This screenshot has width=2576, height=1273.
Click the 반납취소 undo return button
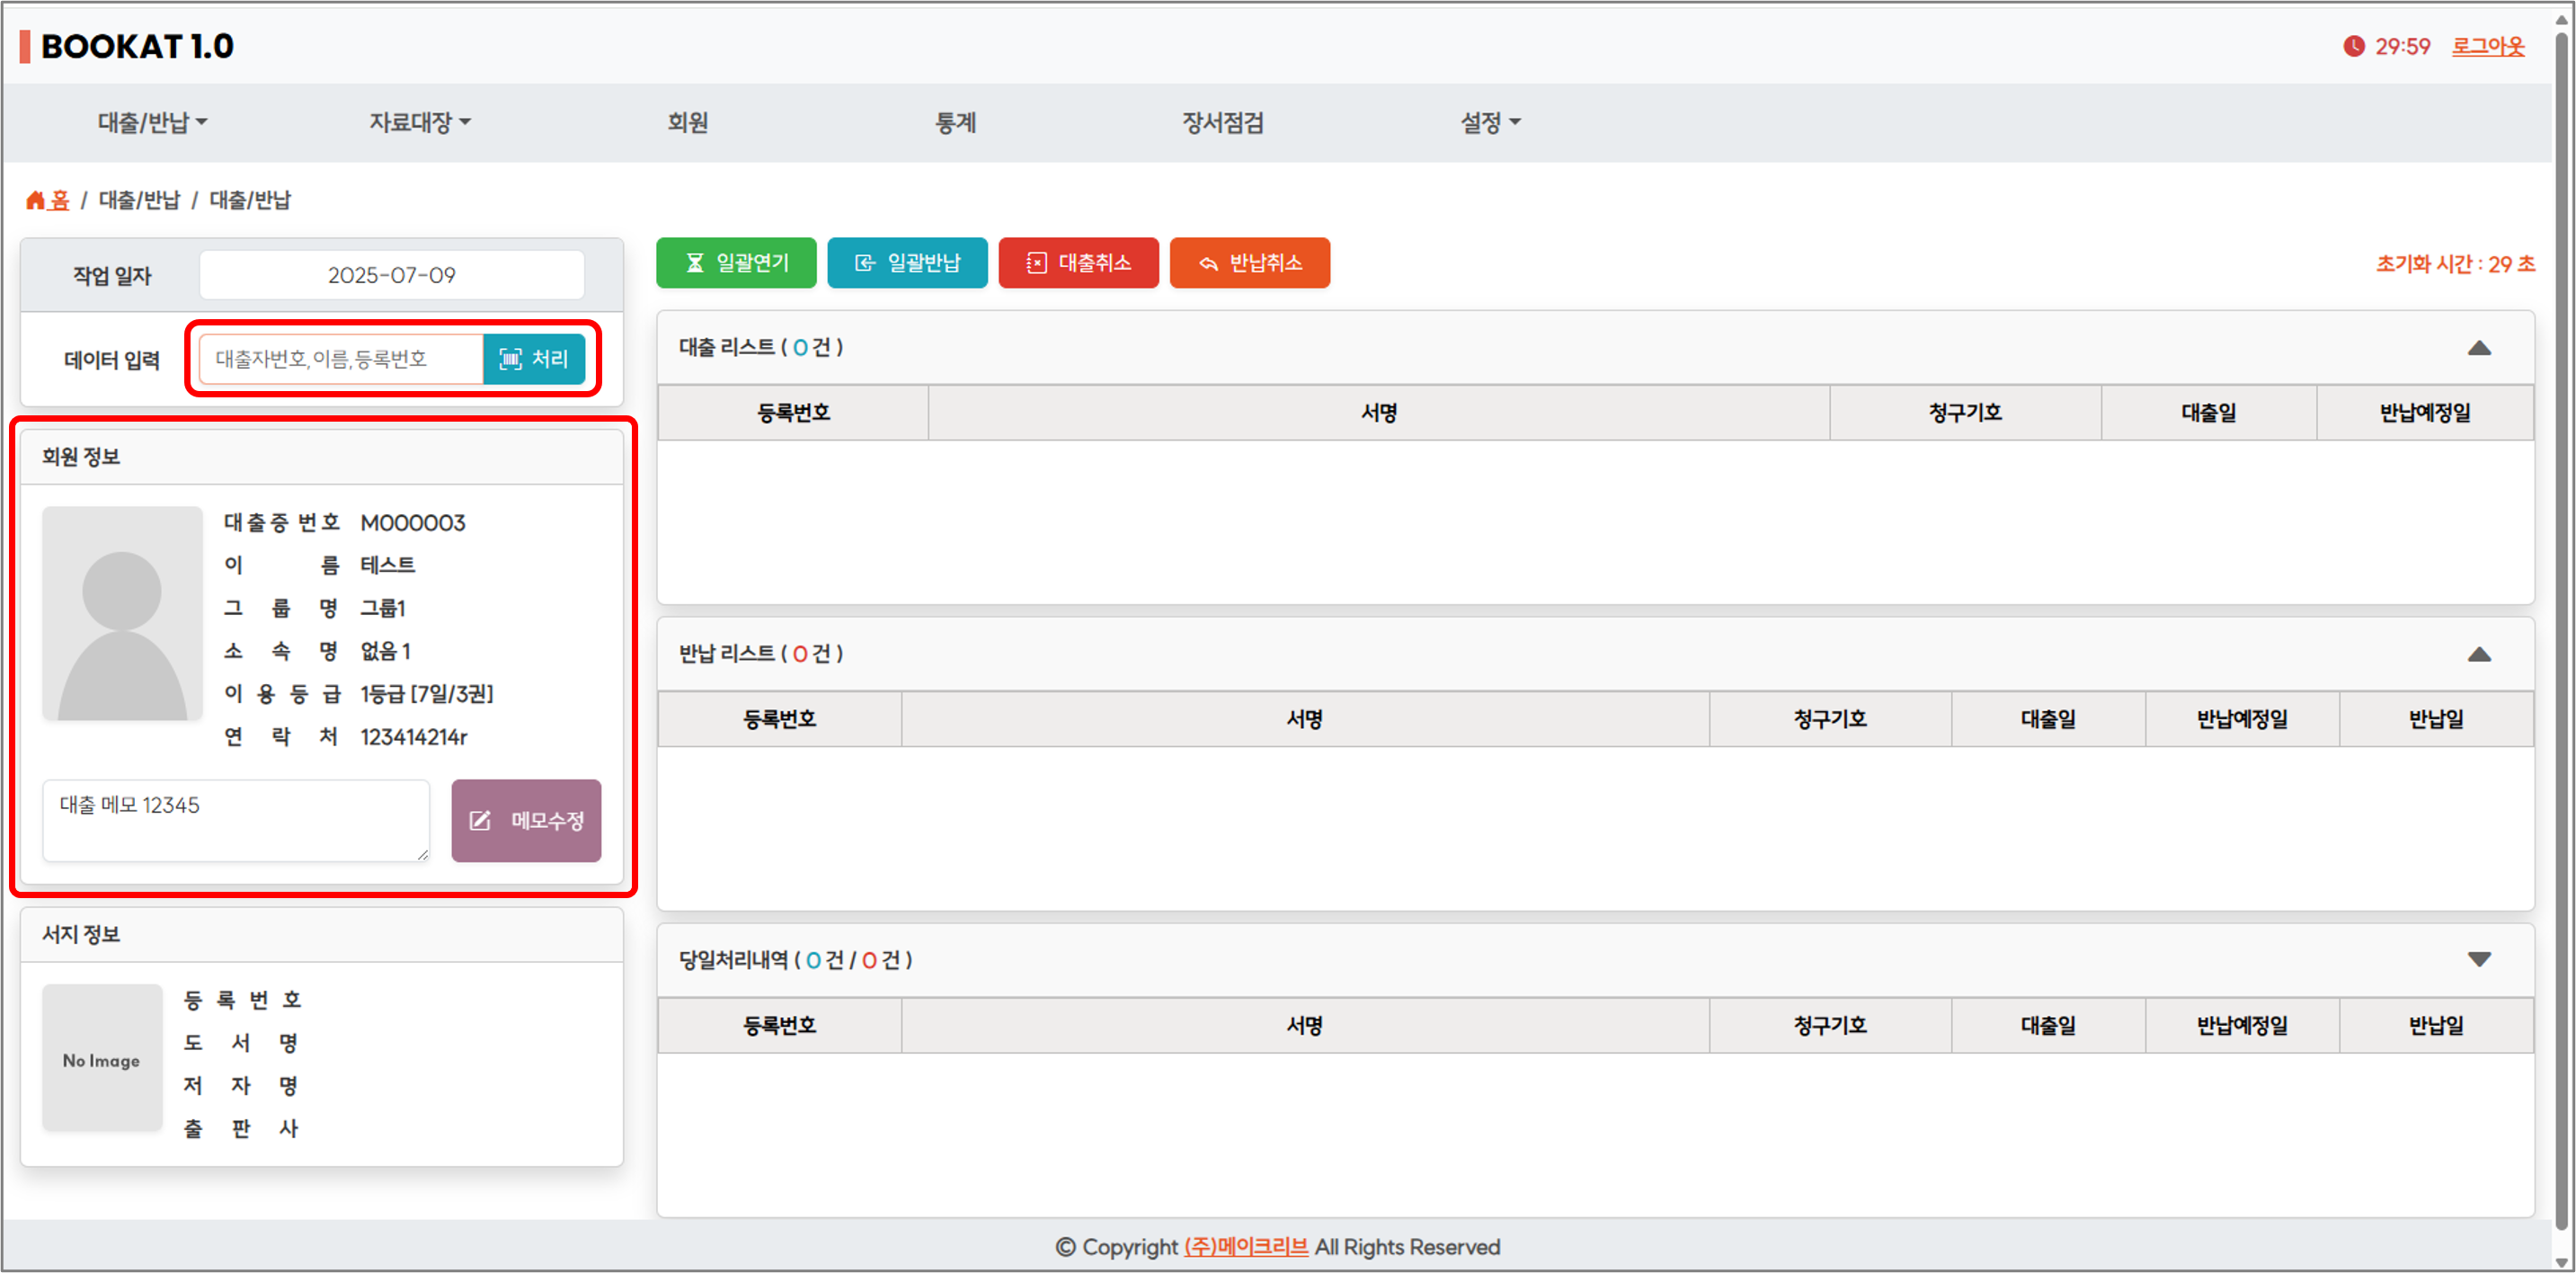tap(1249, 263)
